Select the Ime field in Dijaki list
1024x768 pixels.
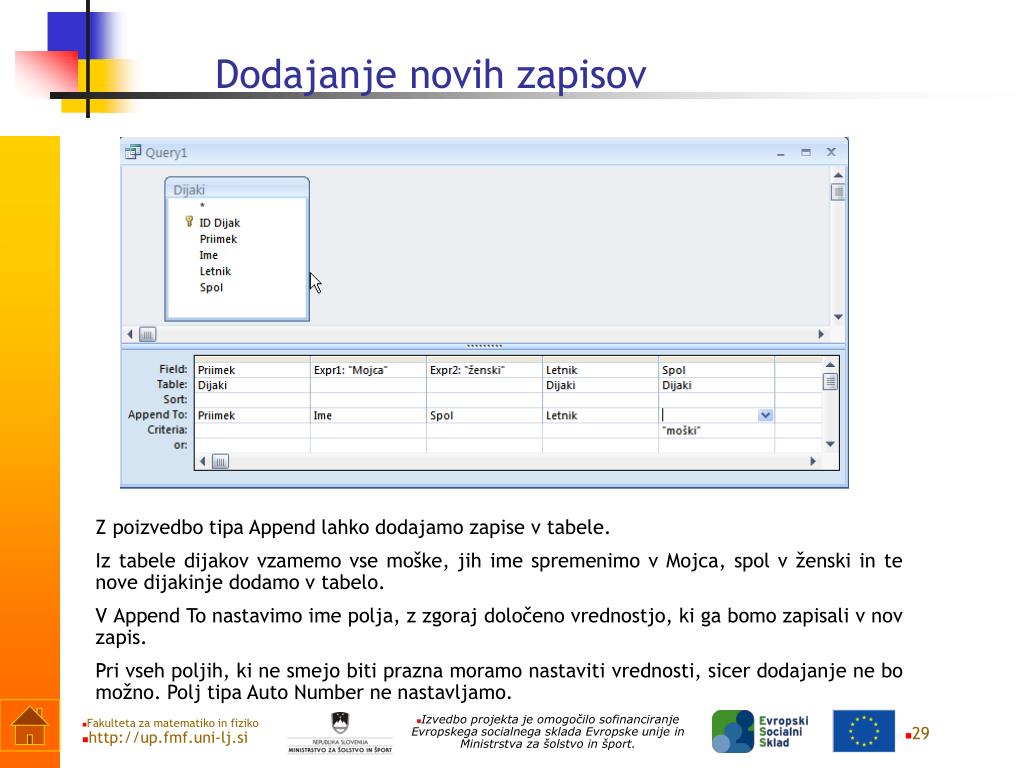tap(208, 255)
